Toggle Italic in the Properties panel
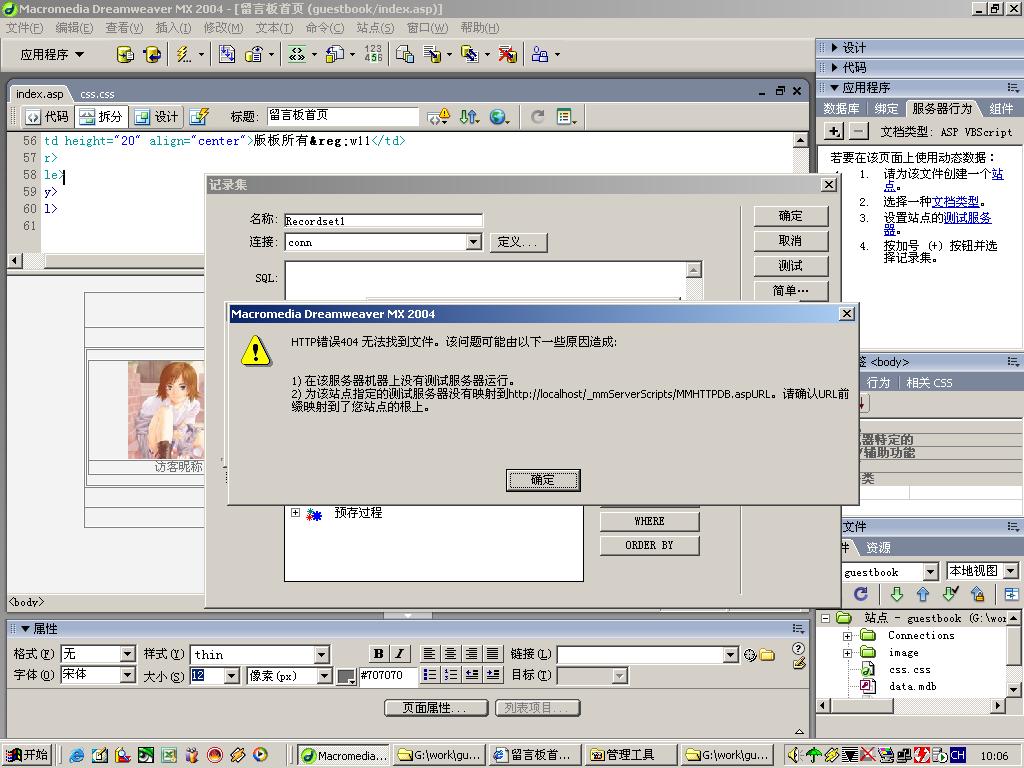 (x=399, y=654)
